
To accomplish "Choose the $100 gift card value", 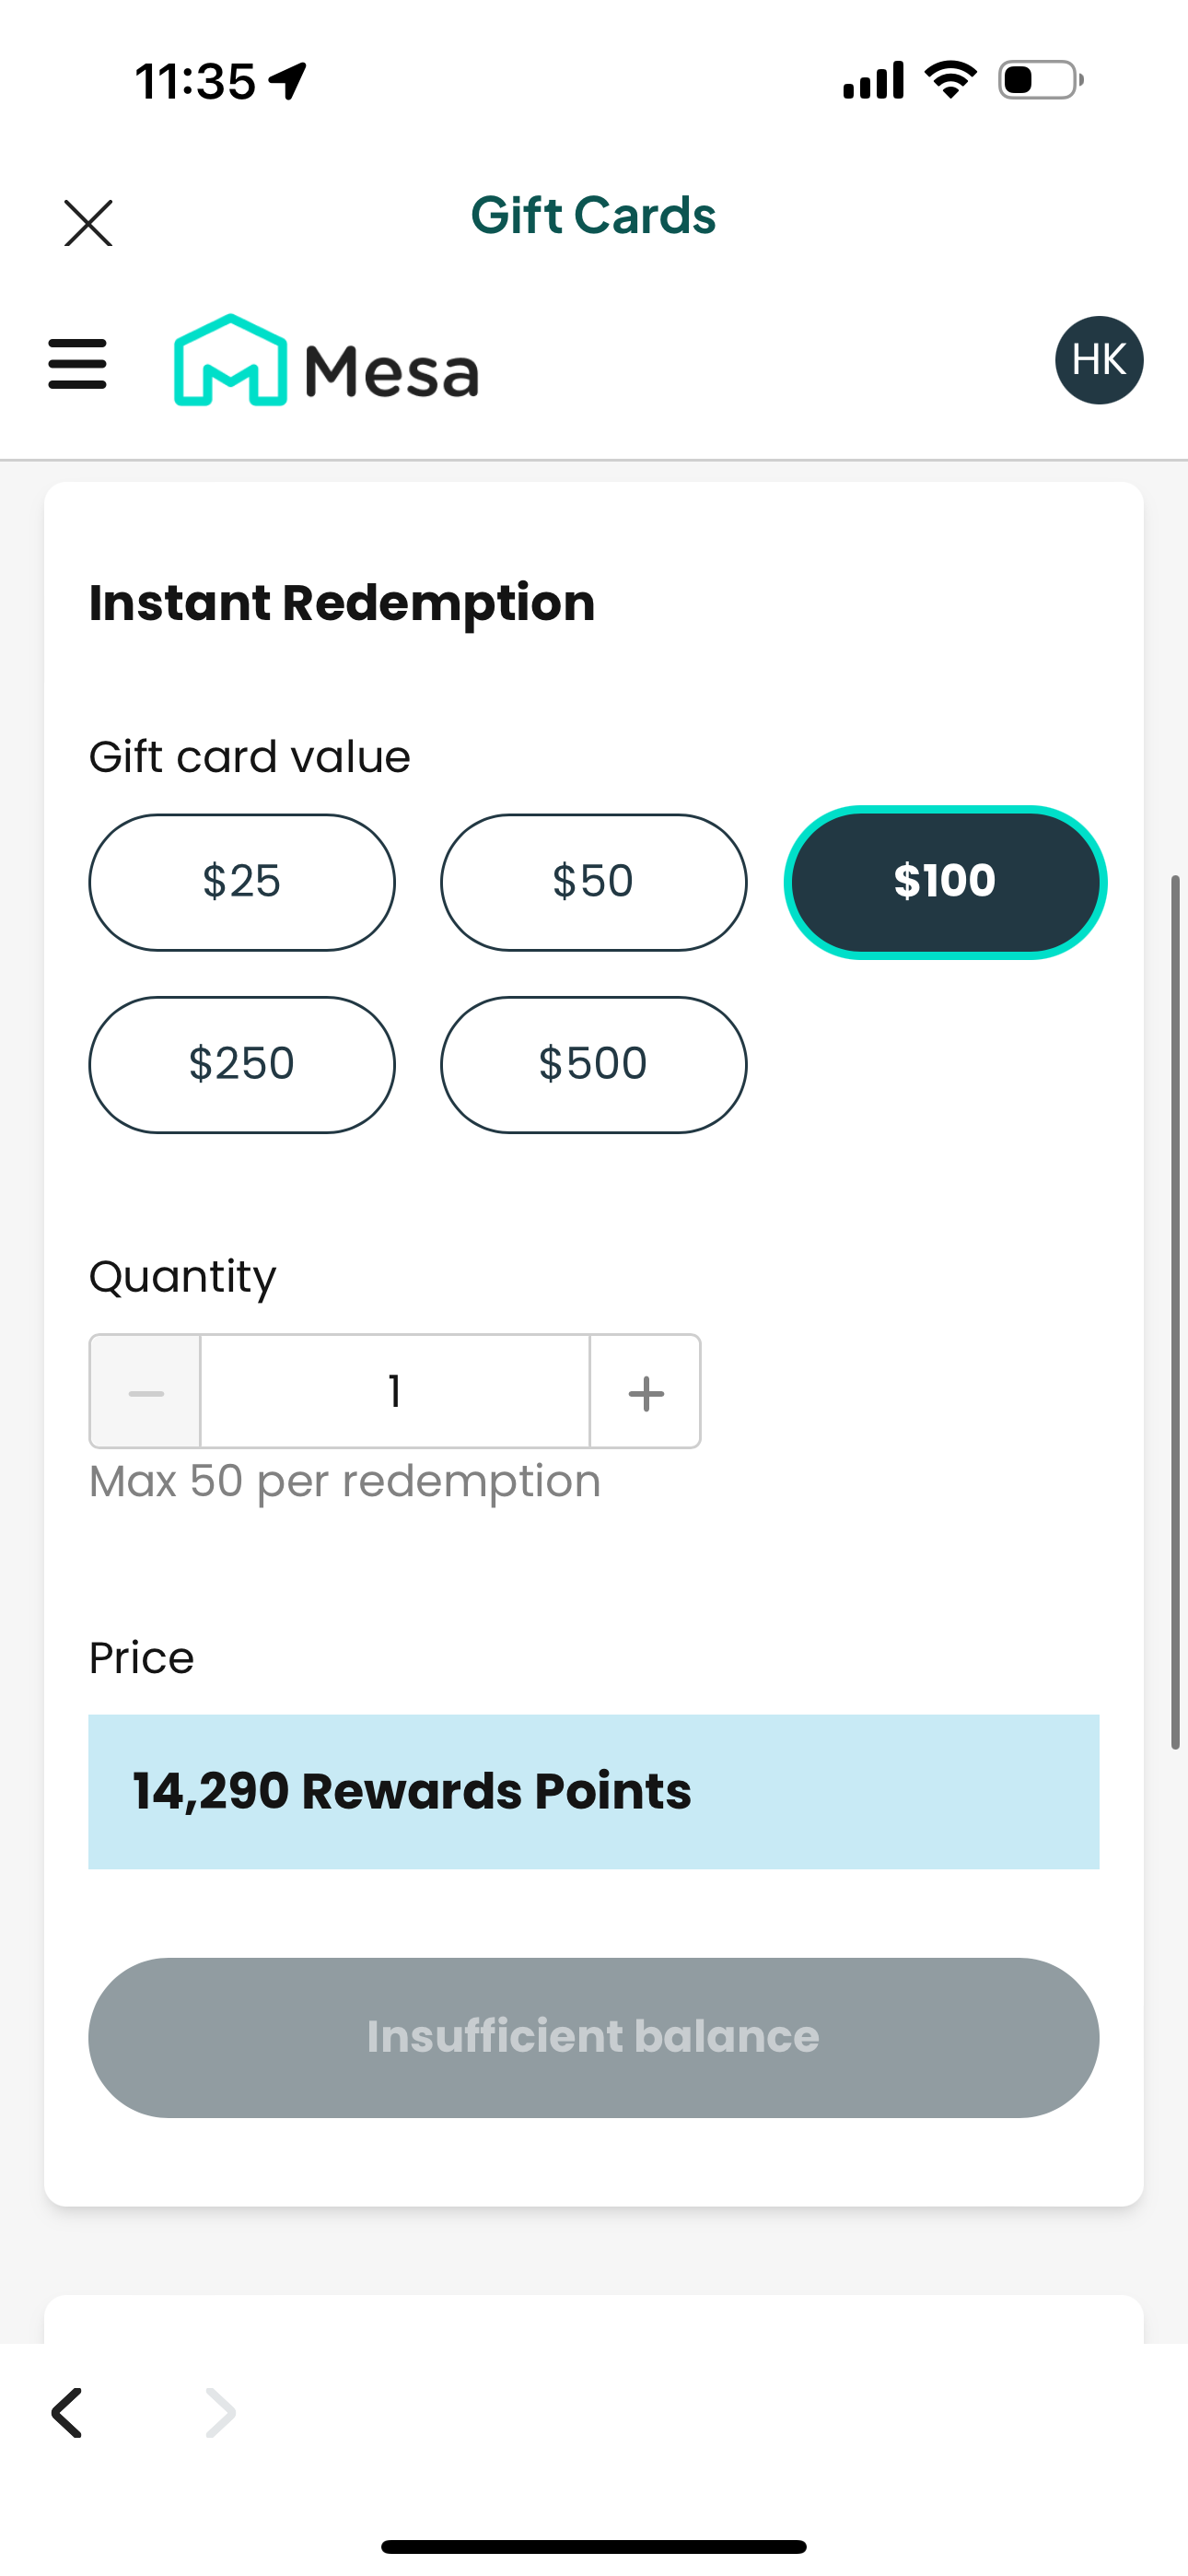I will (x=944, y=882).
